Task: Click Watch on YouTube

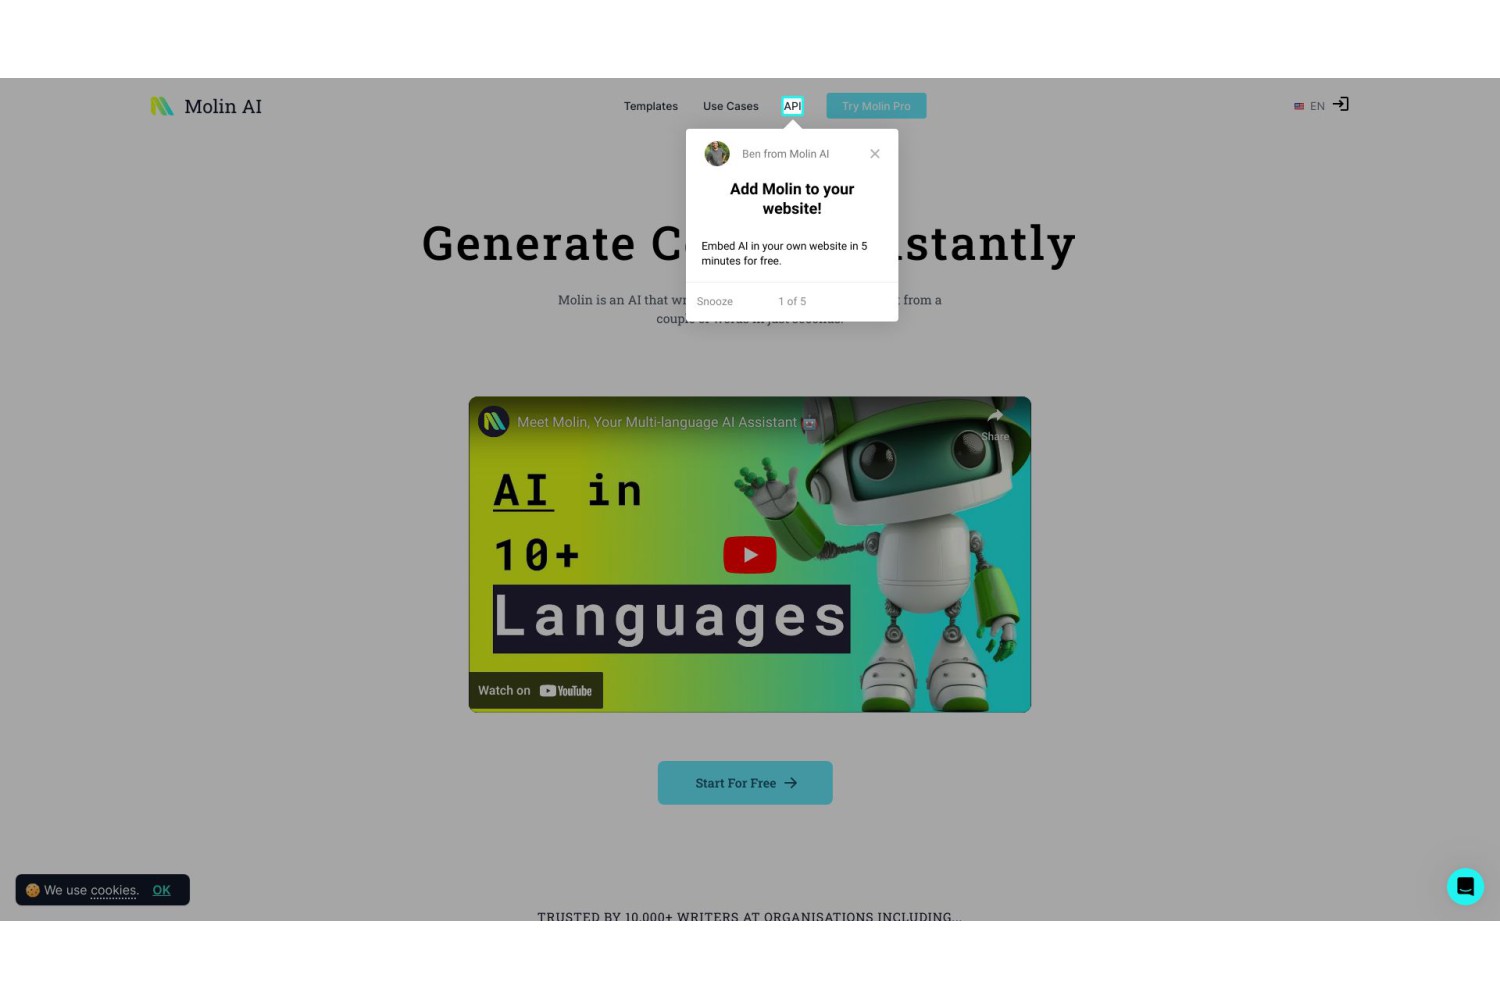Action: click(536, 691)
